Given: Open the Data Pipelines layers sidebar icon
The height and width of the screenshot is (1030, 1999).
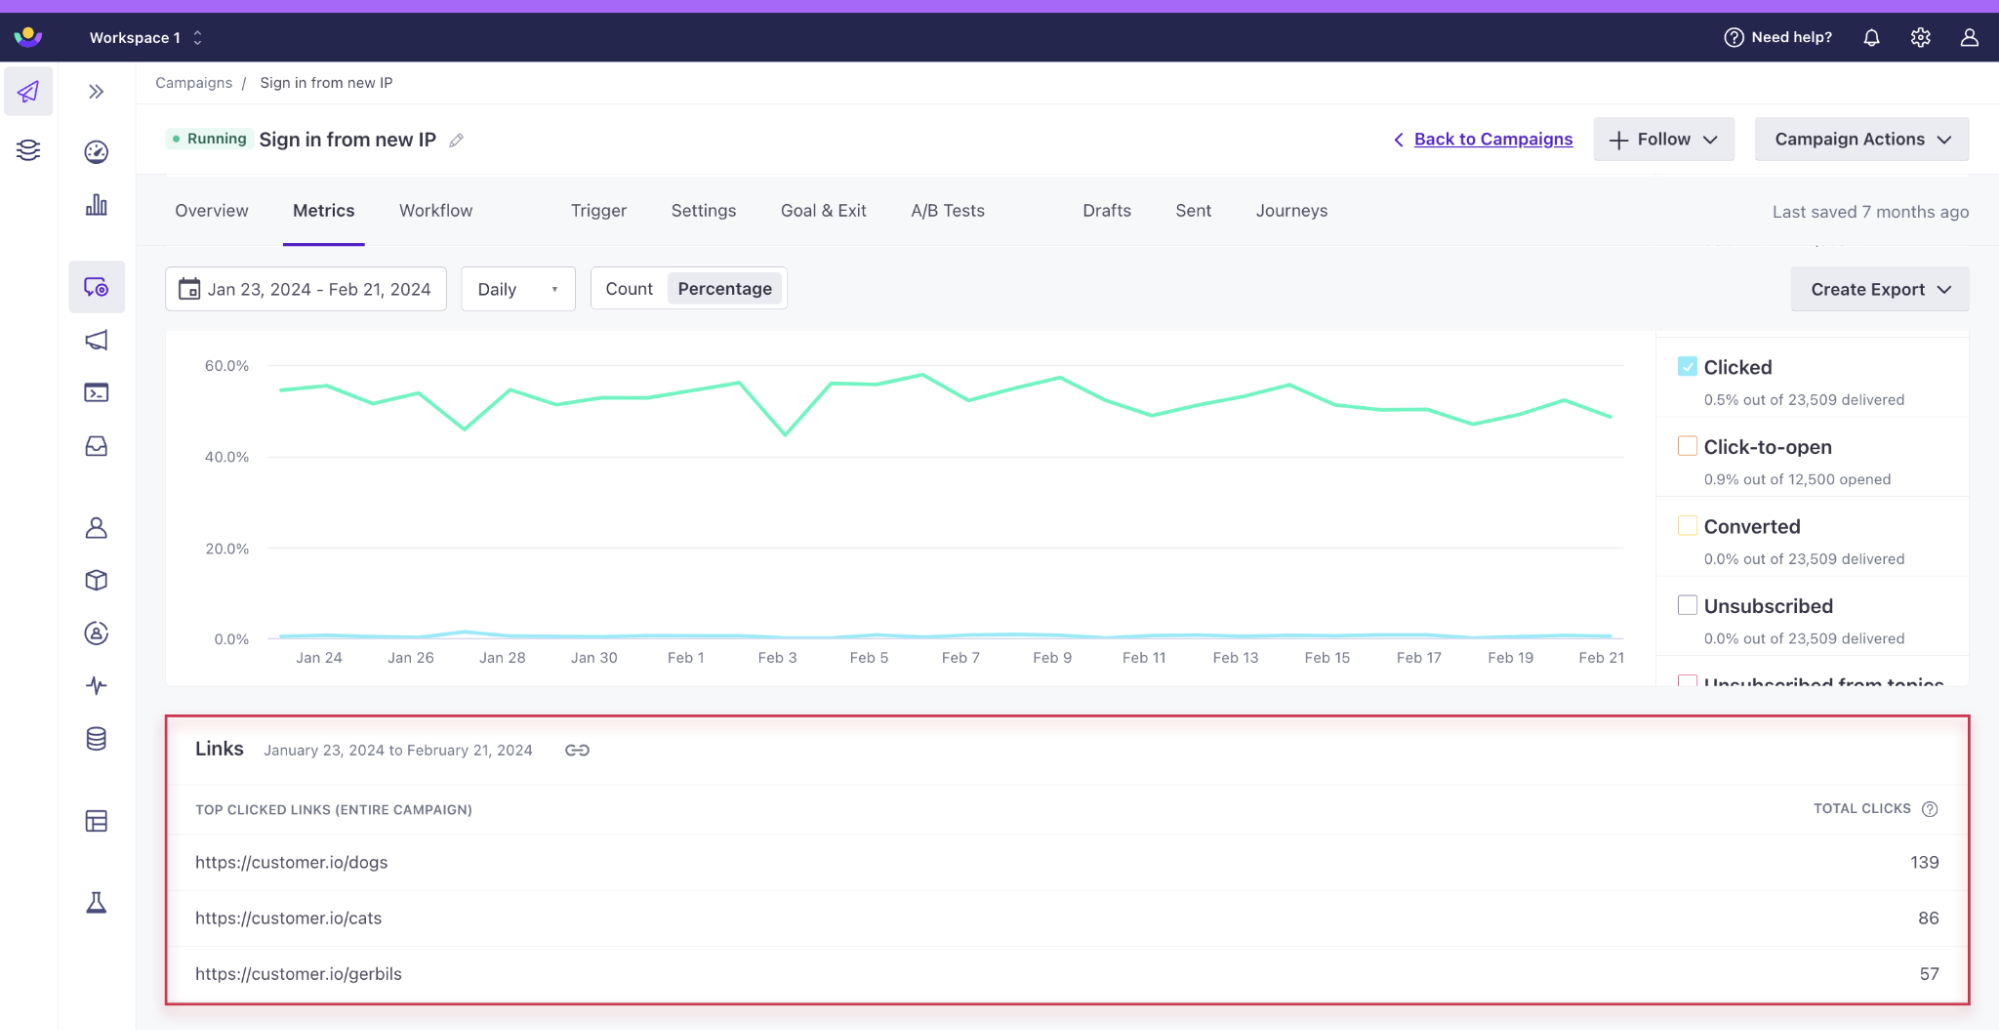Looking at the screenshot, I should coord(28,150).
